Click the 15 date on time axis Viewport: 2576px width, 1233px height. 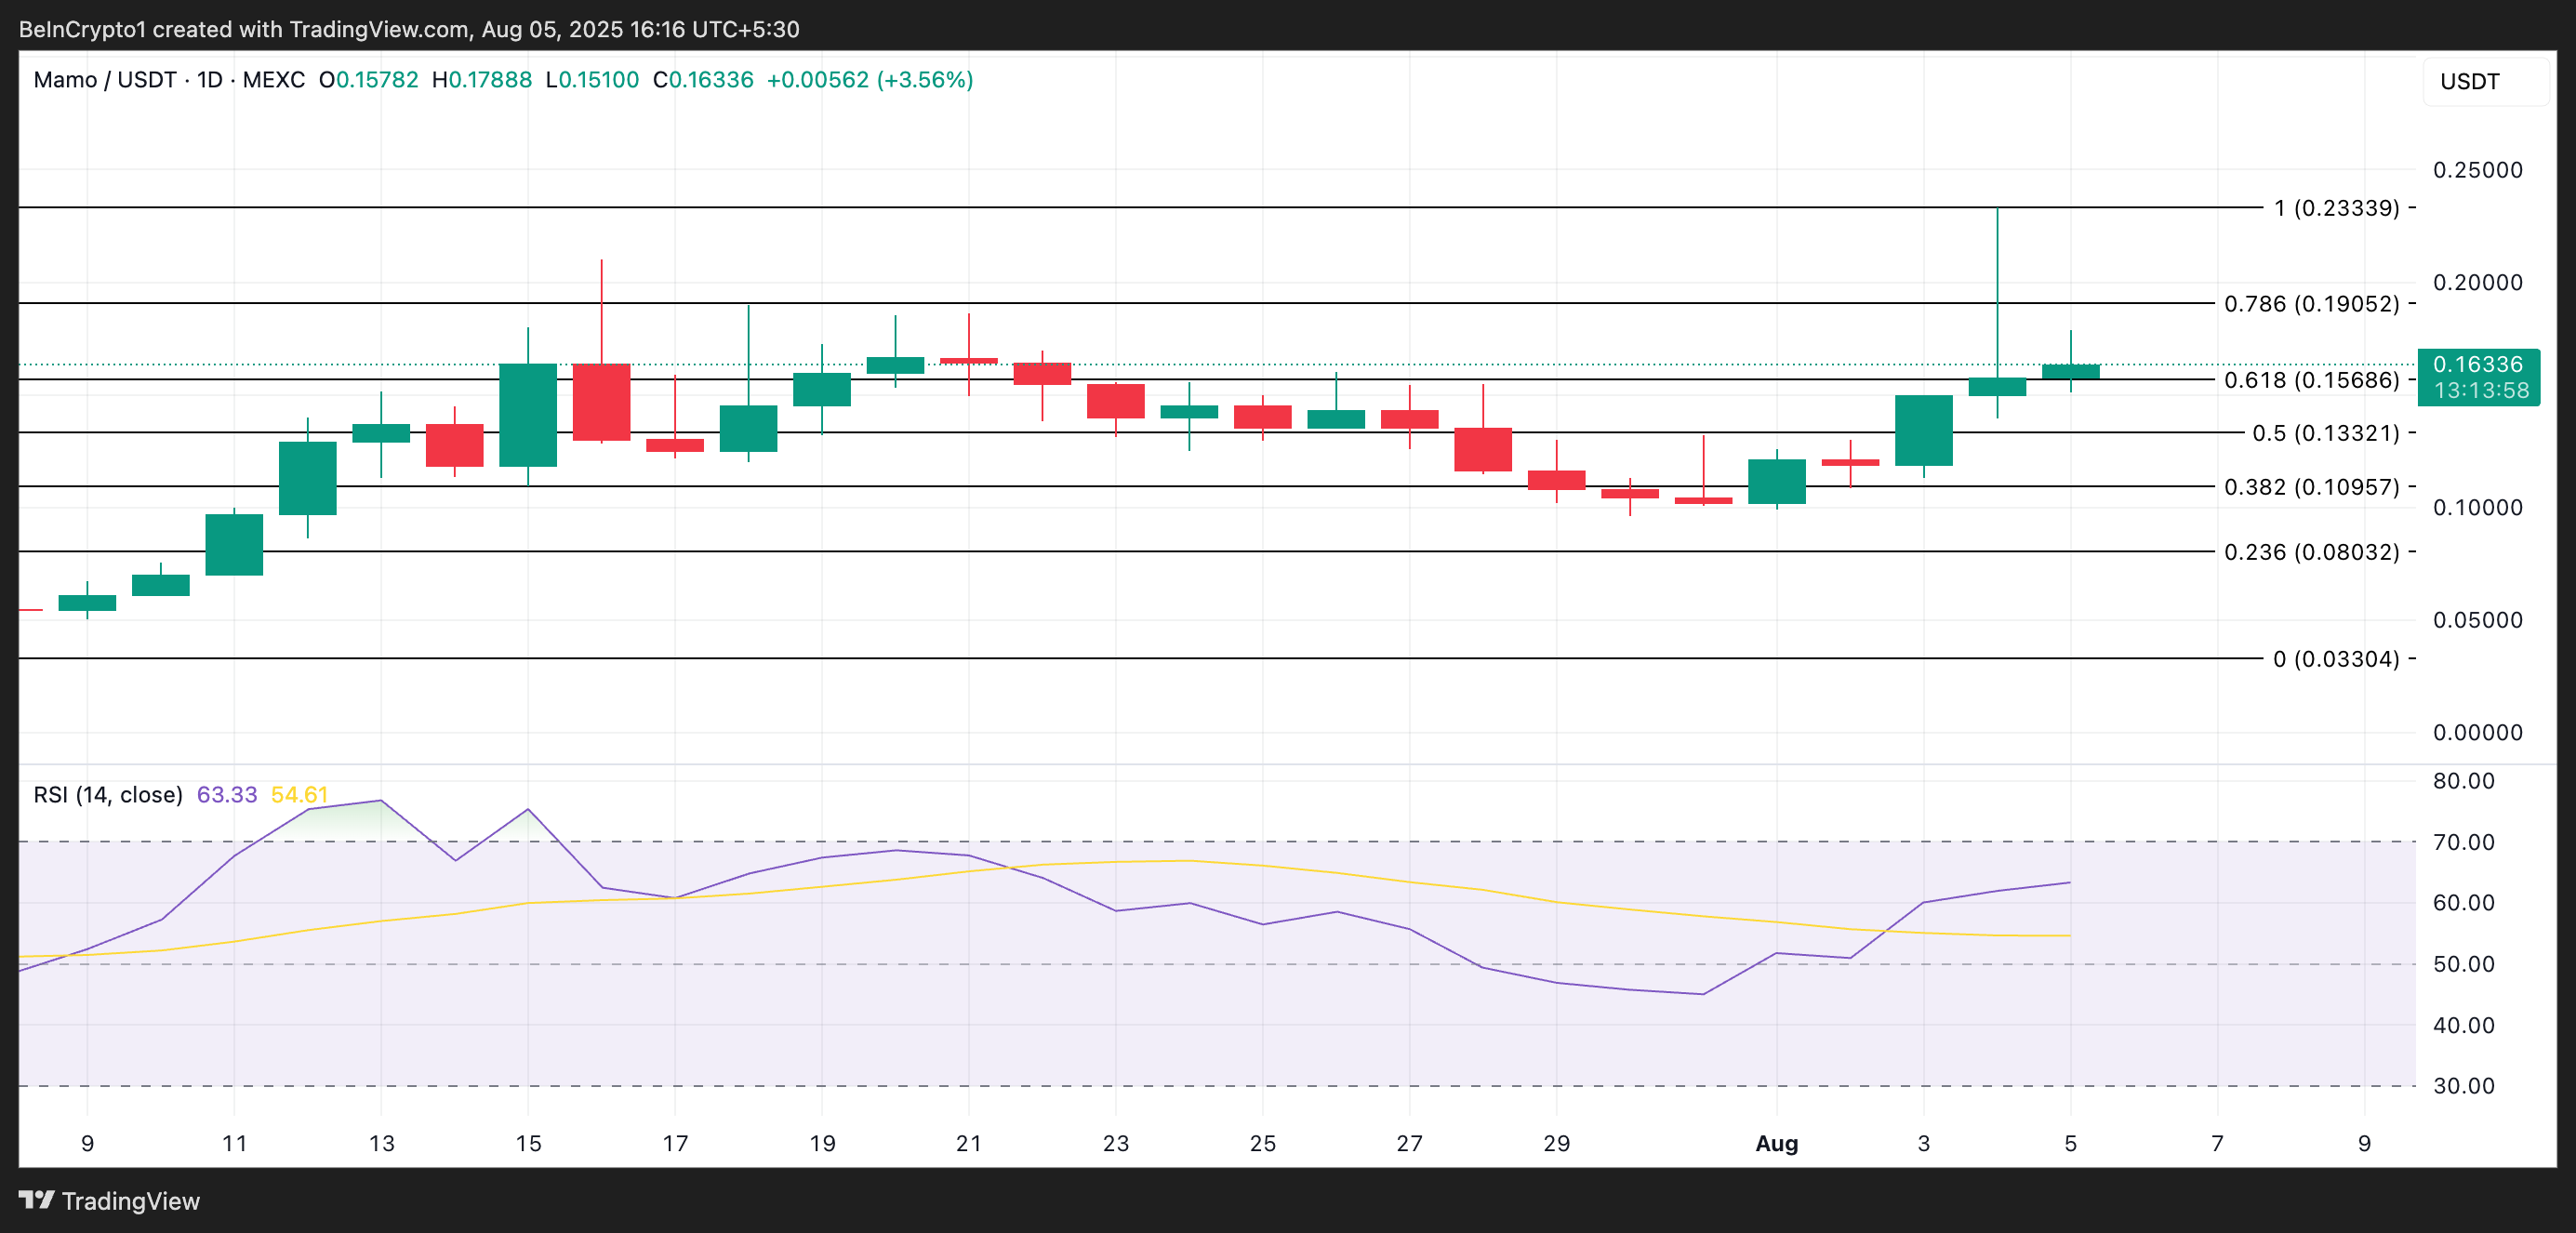(x=528, y=1143)
